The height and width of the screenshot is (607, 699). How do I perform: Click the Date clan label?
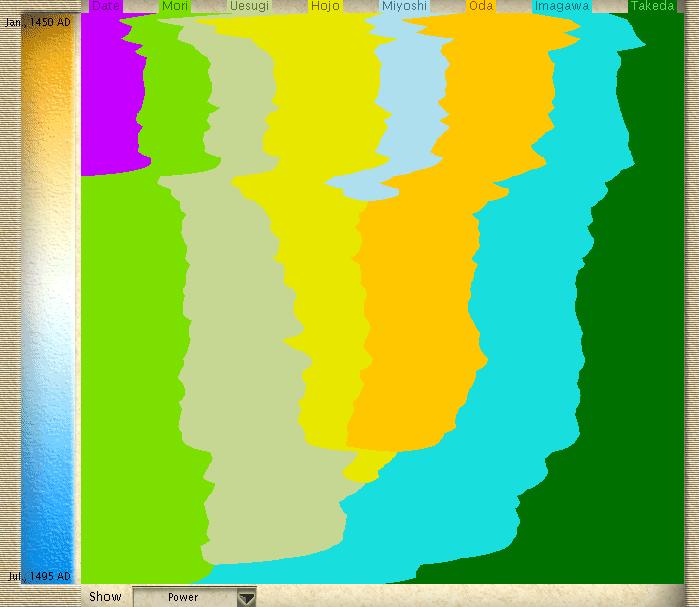click(x=105, y=6)
